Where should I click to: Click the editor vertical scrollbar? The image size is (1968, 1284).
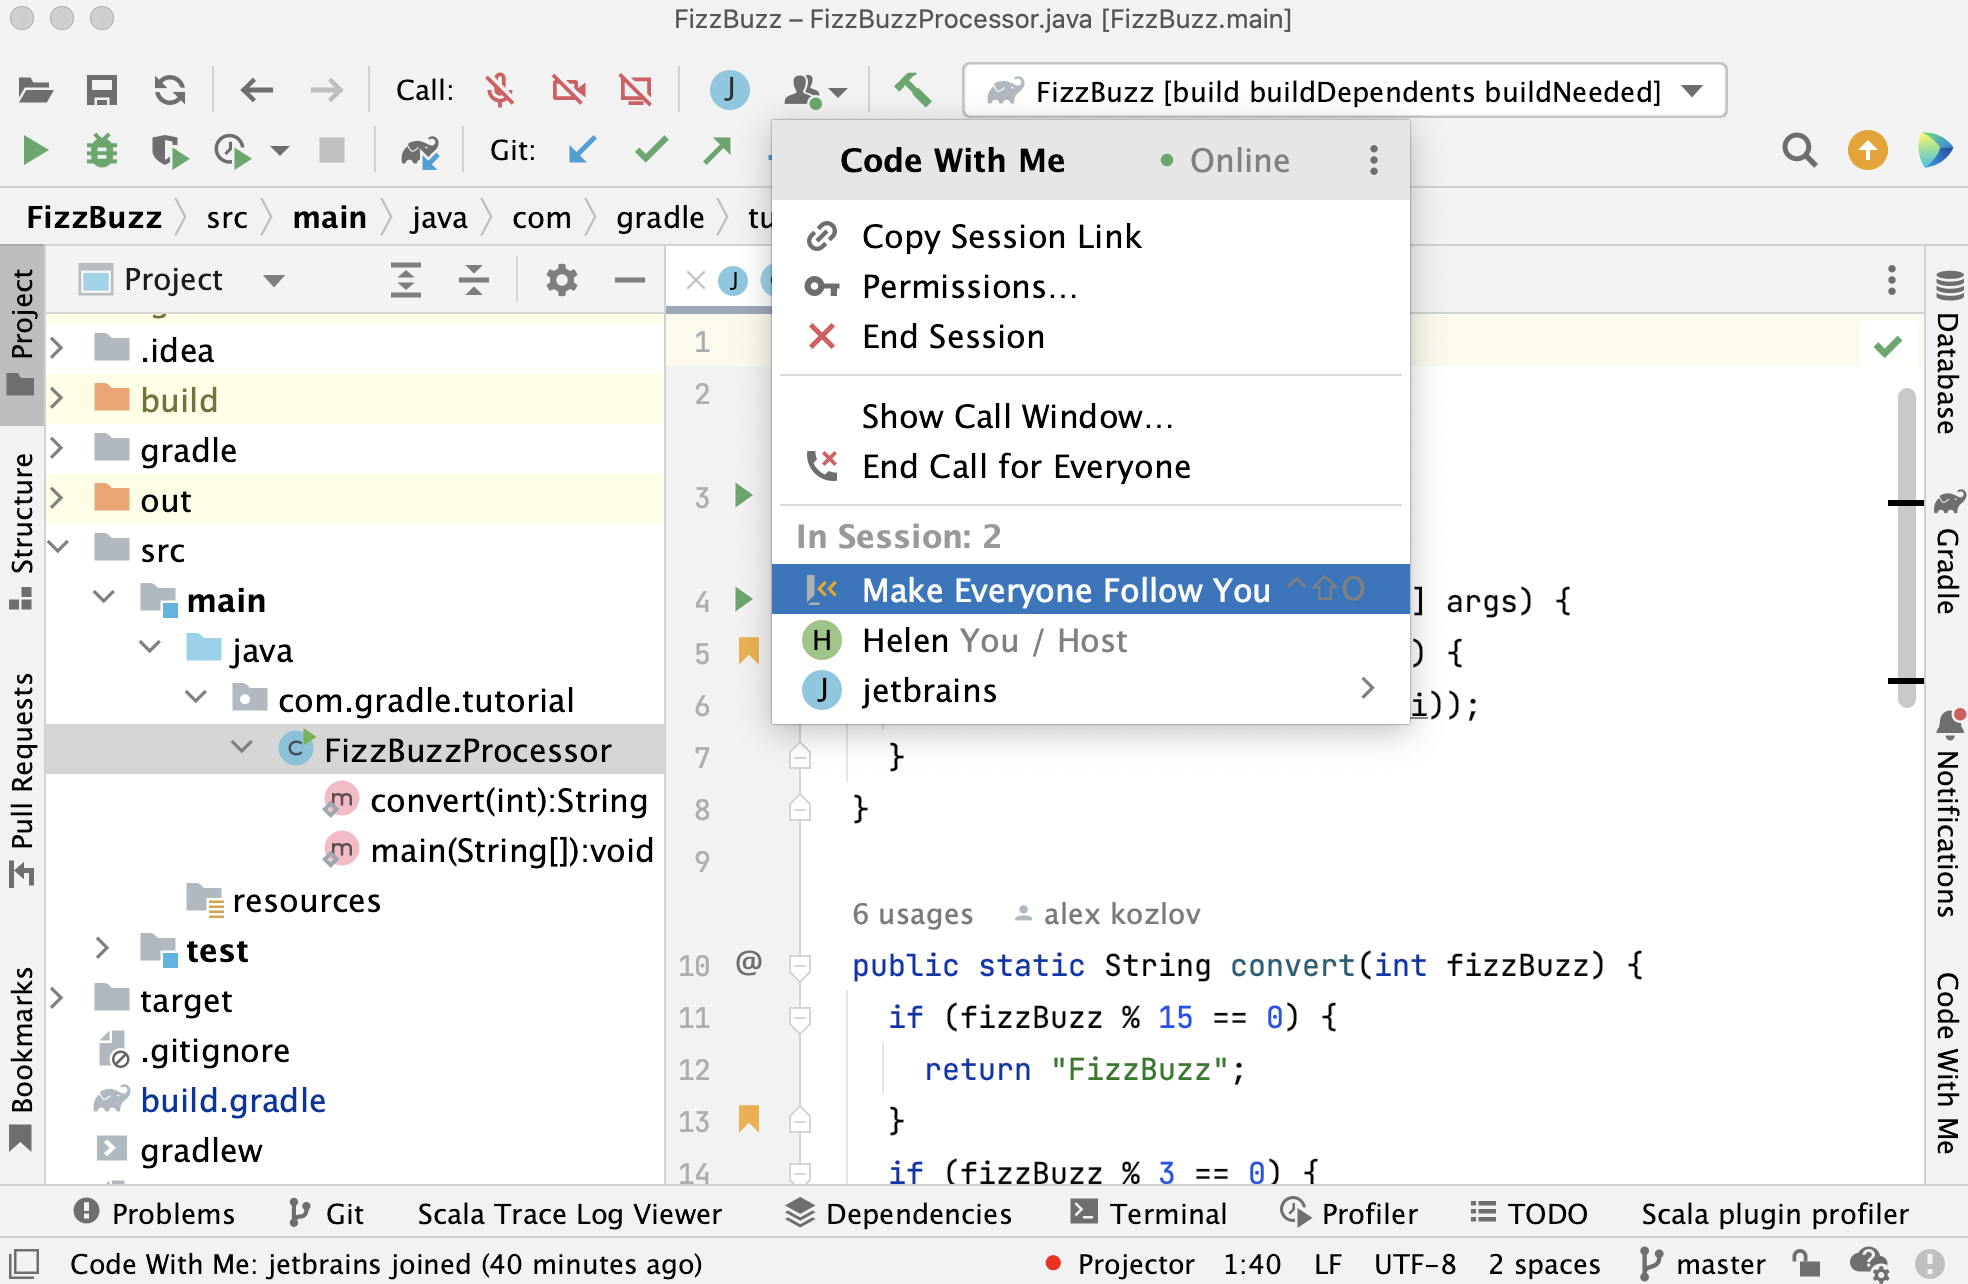click(x=1906, y=548)
